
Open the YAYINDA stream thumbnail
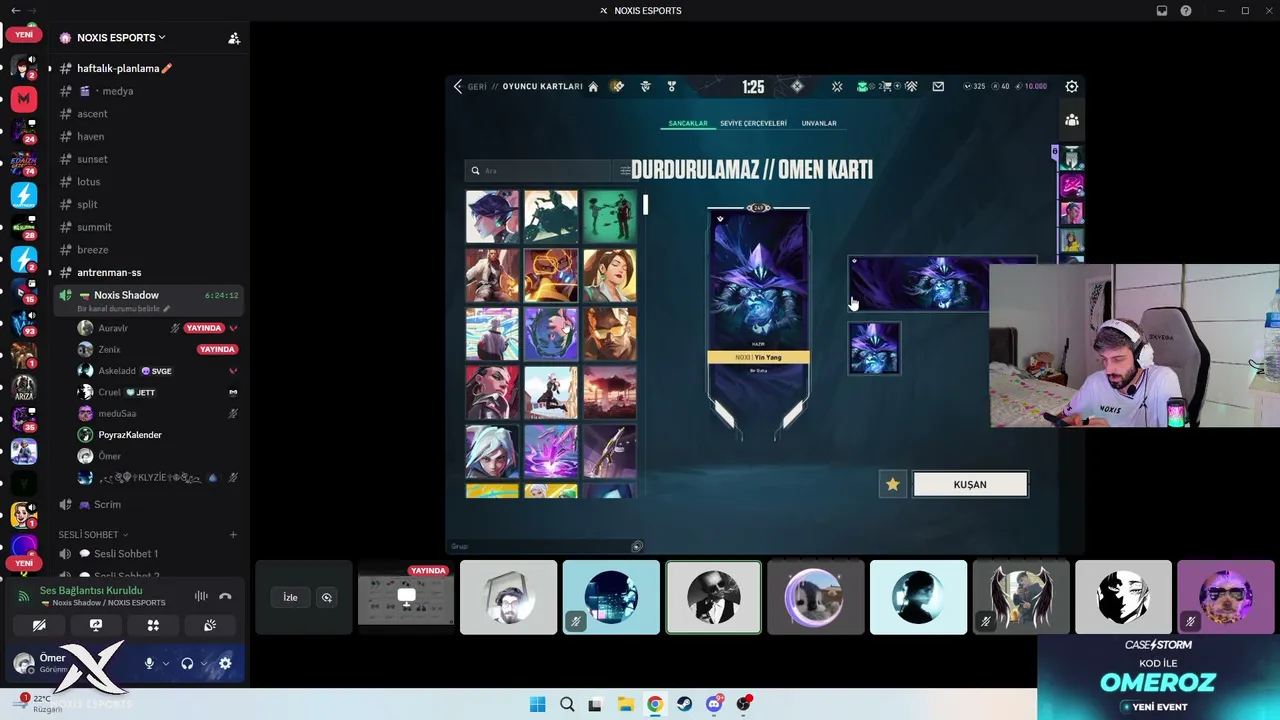click(x=406, y=598)
